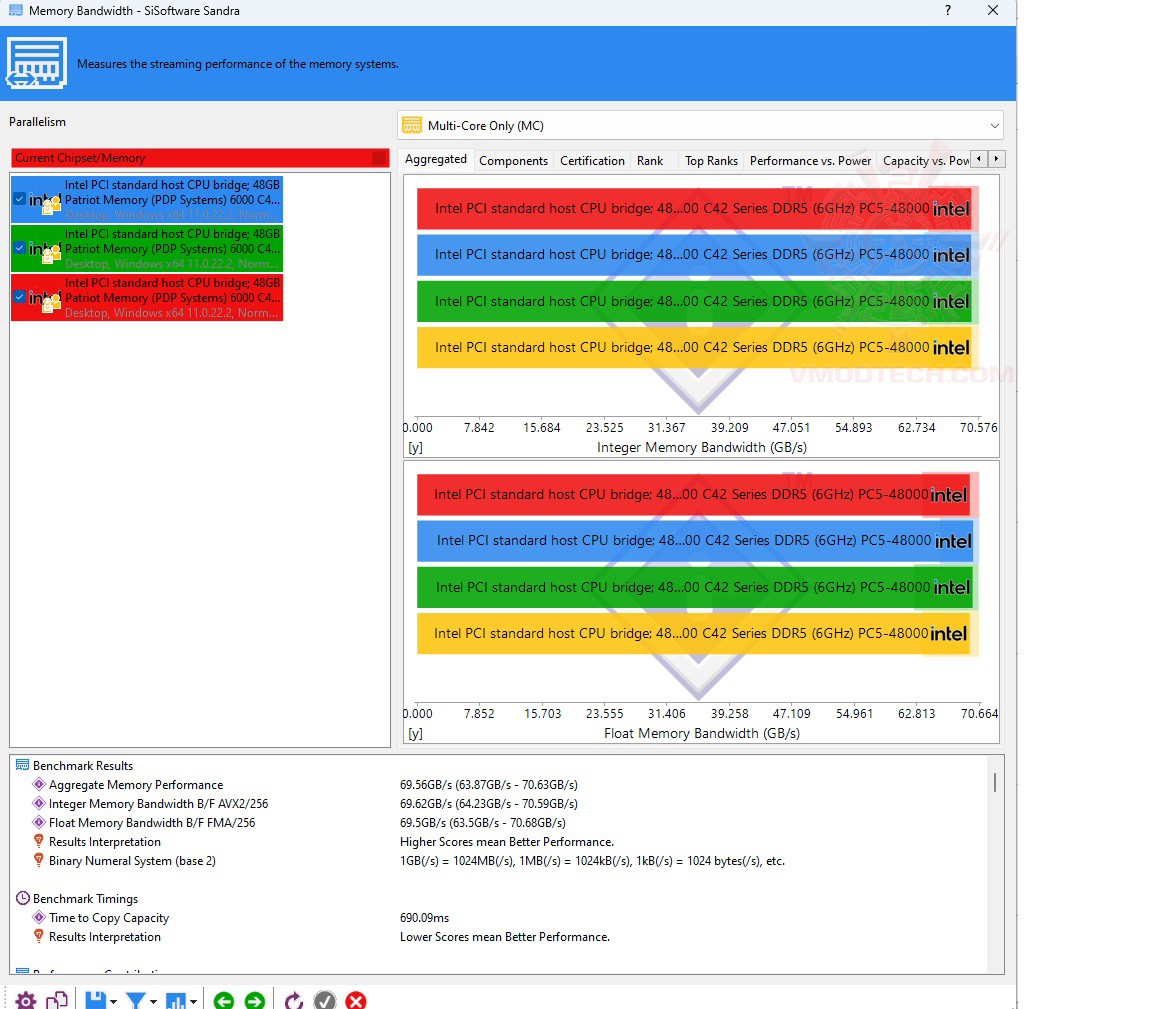This screenshot has height=1009, width=1152.
Task: Click the bar chart icon
Action: click(176, 1000)
